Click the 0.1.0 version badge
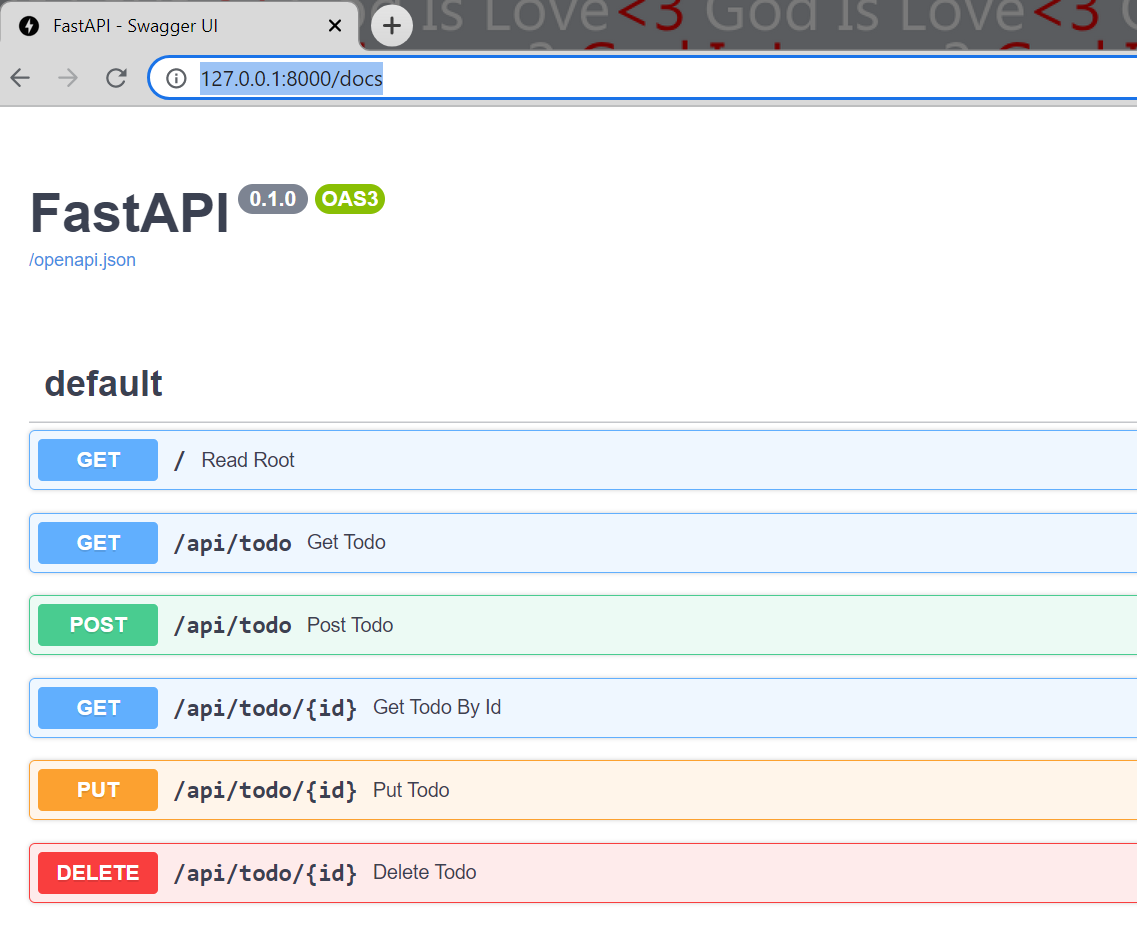This screenshot has width=1137, height=950. [x=273, y=199]
